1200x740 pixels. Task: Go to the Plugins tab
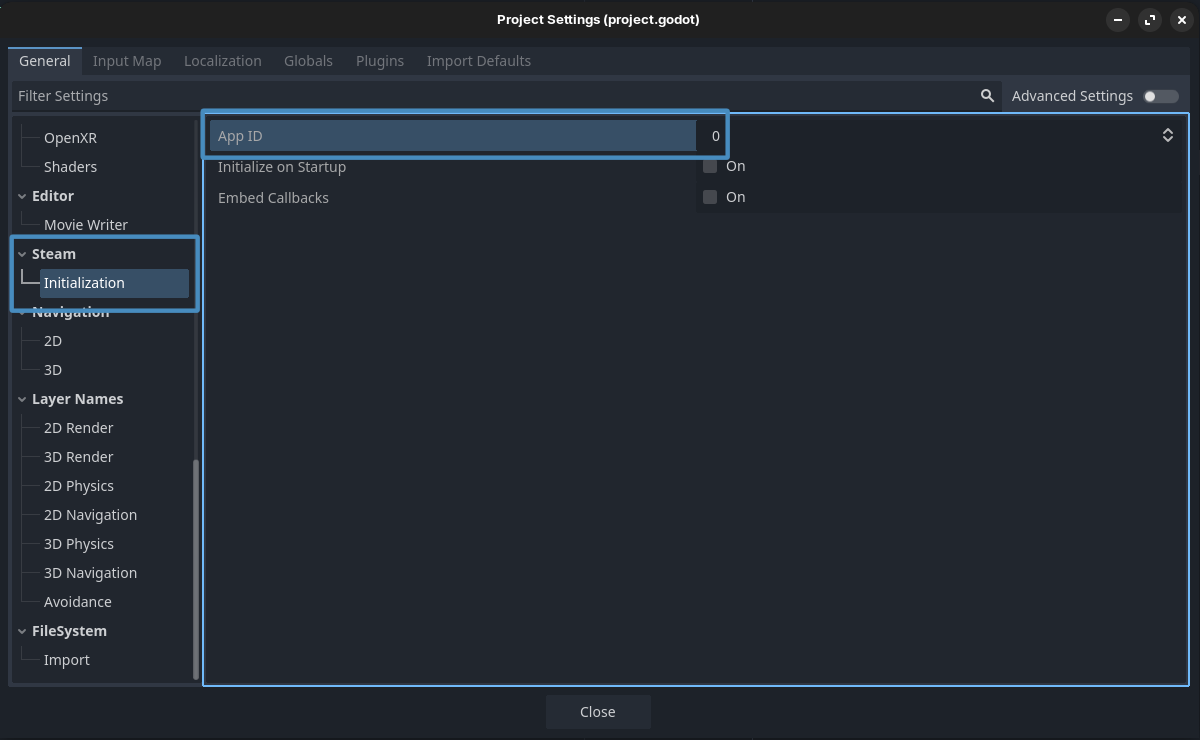coord(380,61)
